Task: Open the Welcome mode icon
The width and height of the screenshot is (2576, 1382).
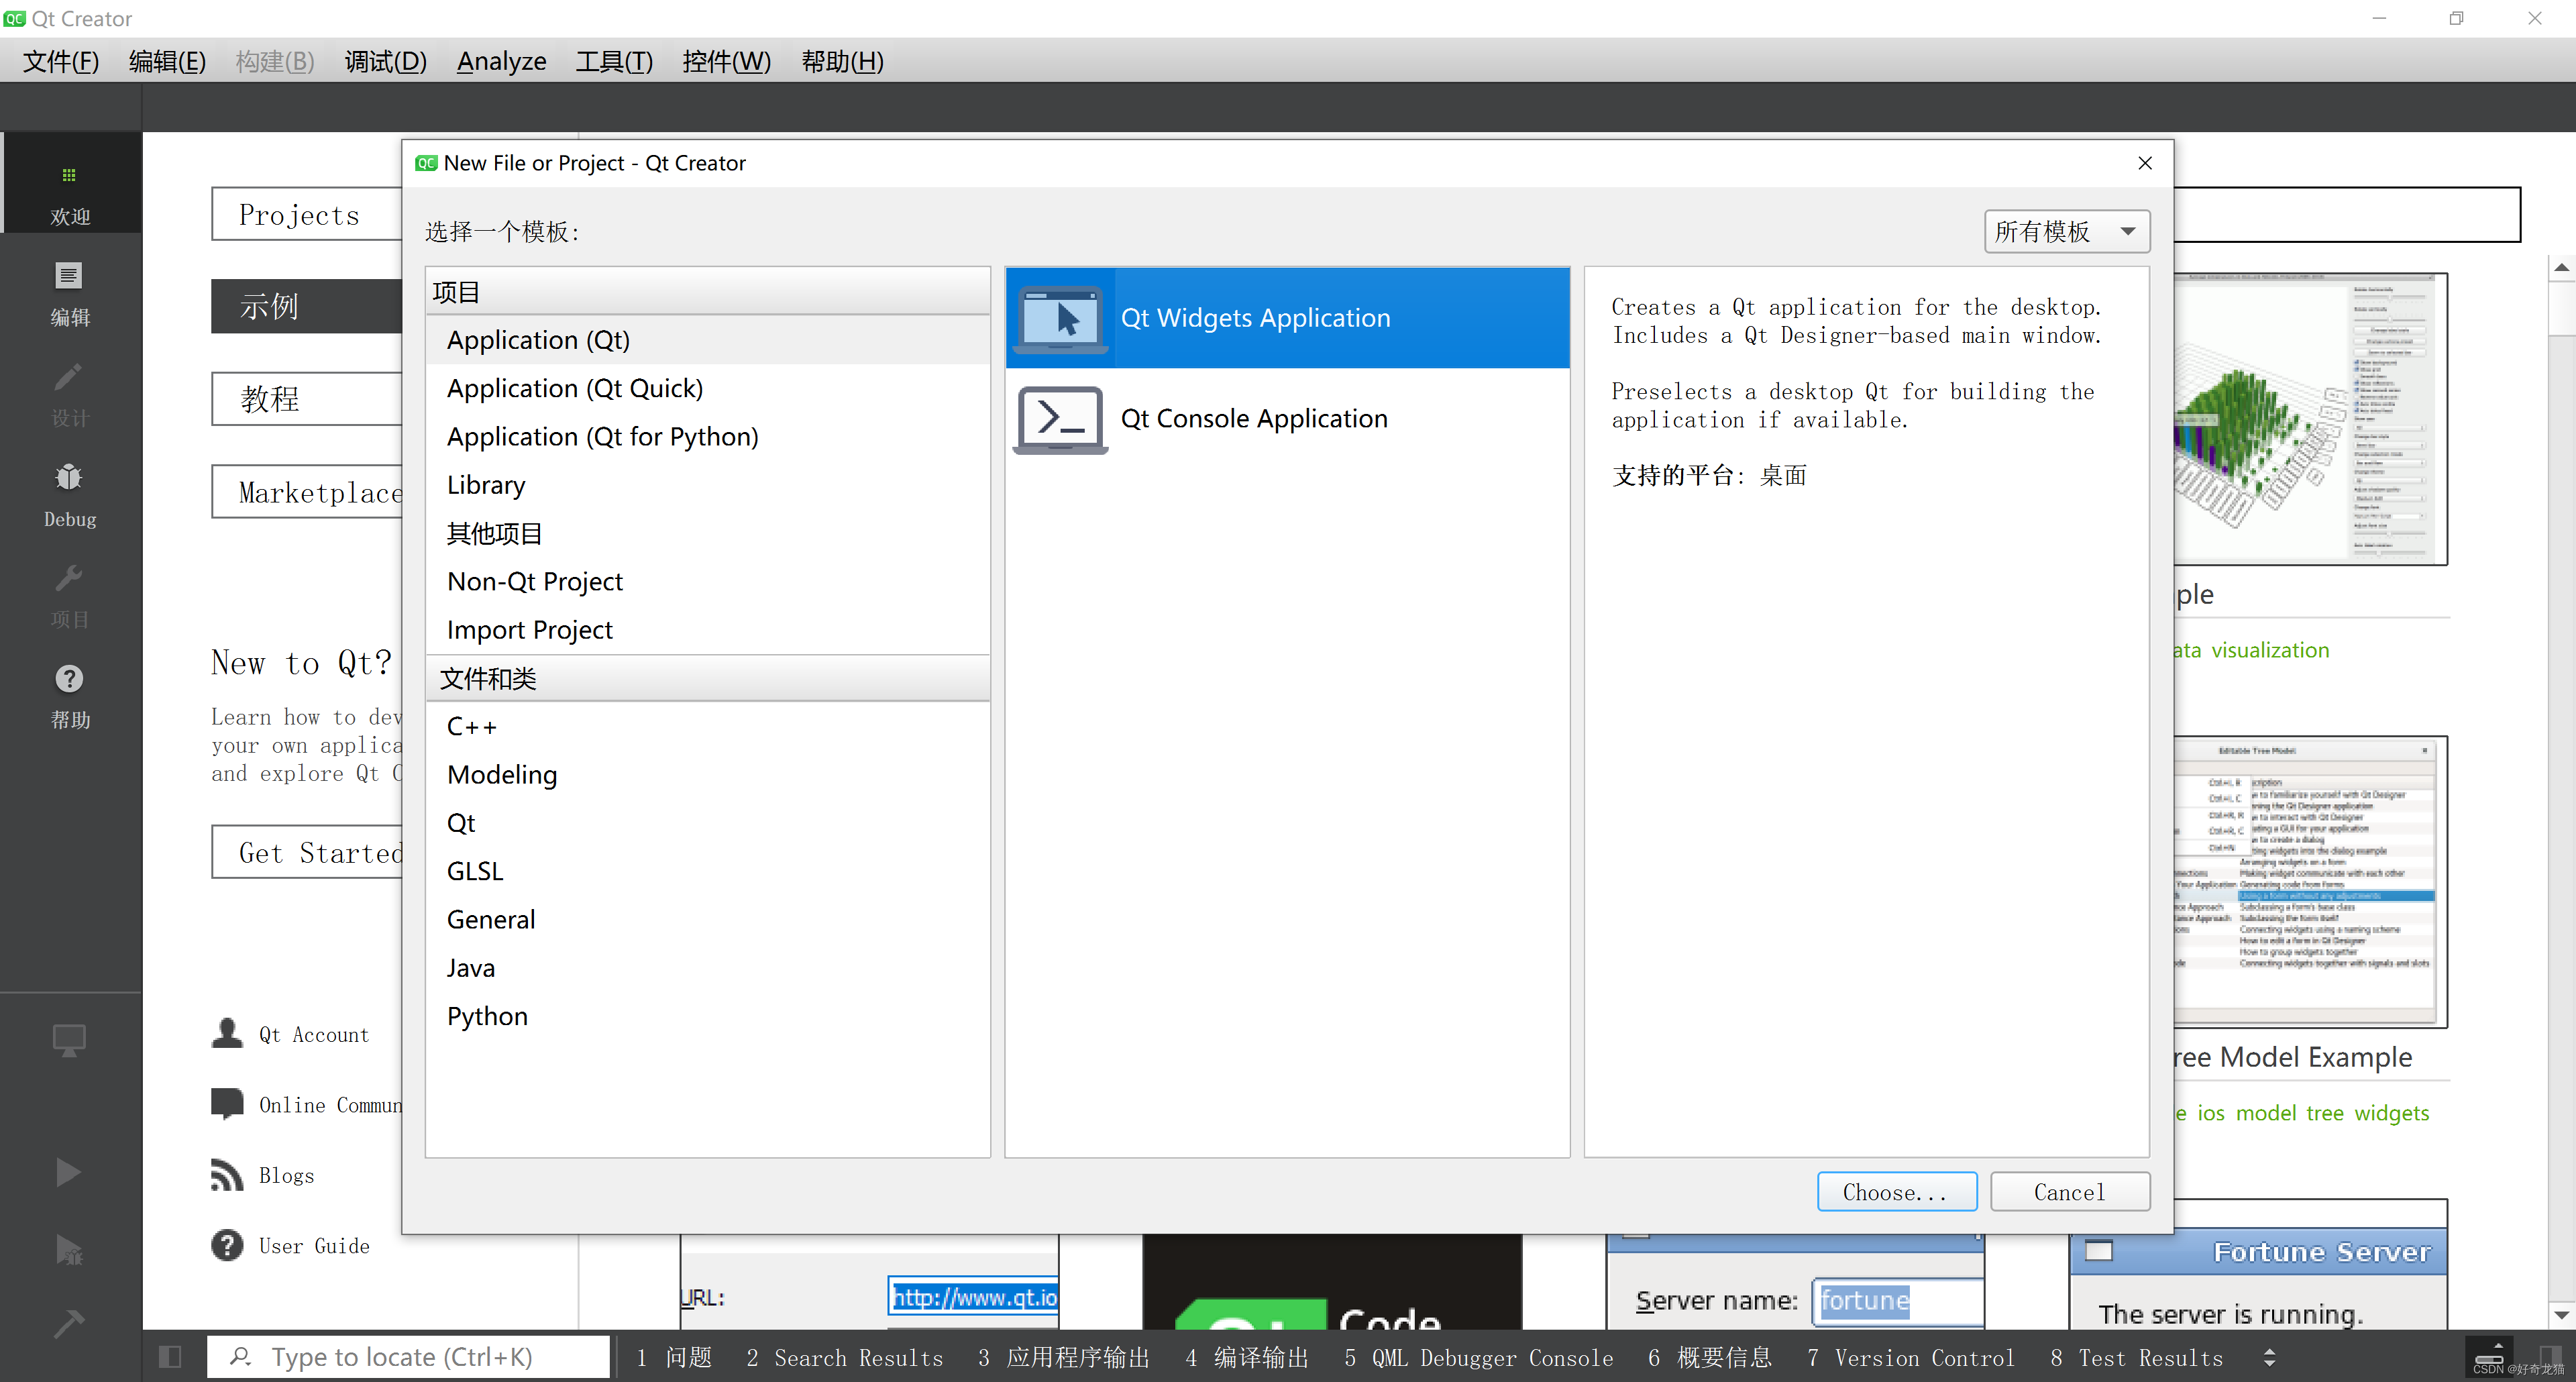Action: click(69, 176)
